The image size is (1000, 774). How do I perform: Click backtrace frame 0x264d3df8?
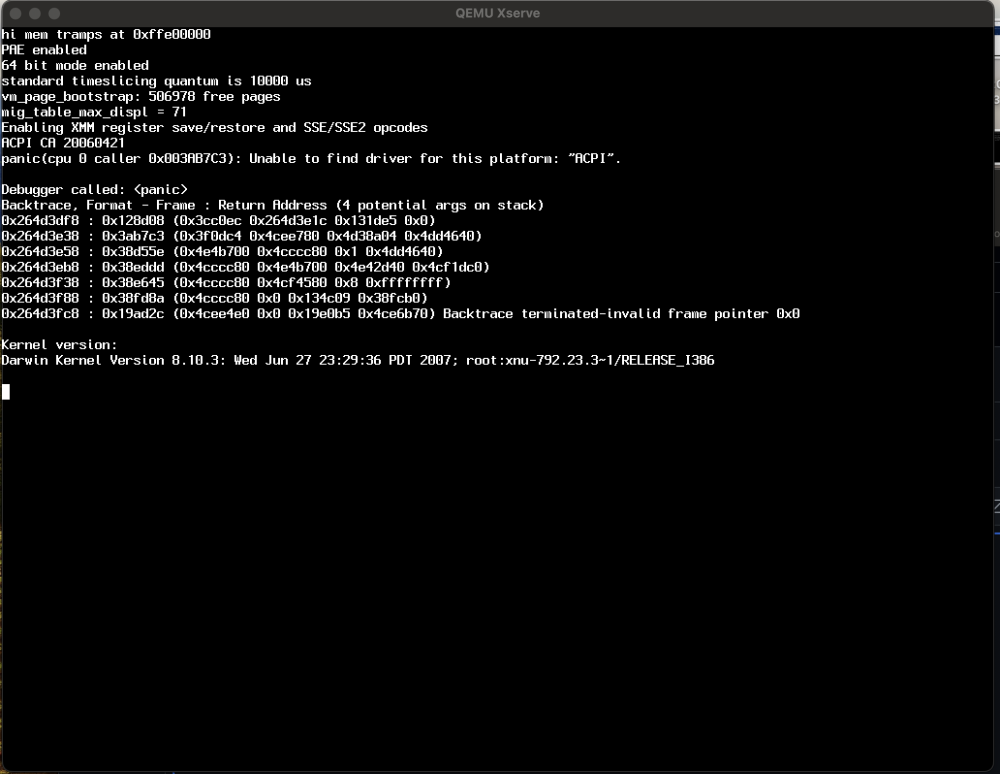tap(218, 221)
